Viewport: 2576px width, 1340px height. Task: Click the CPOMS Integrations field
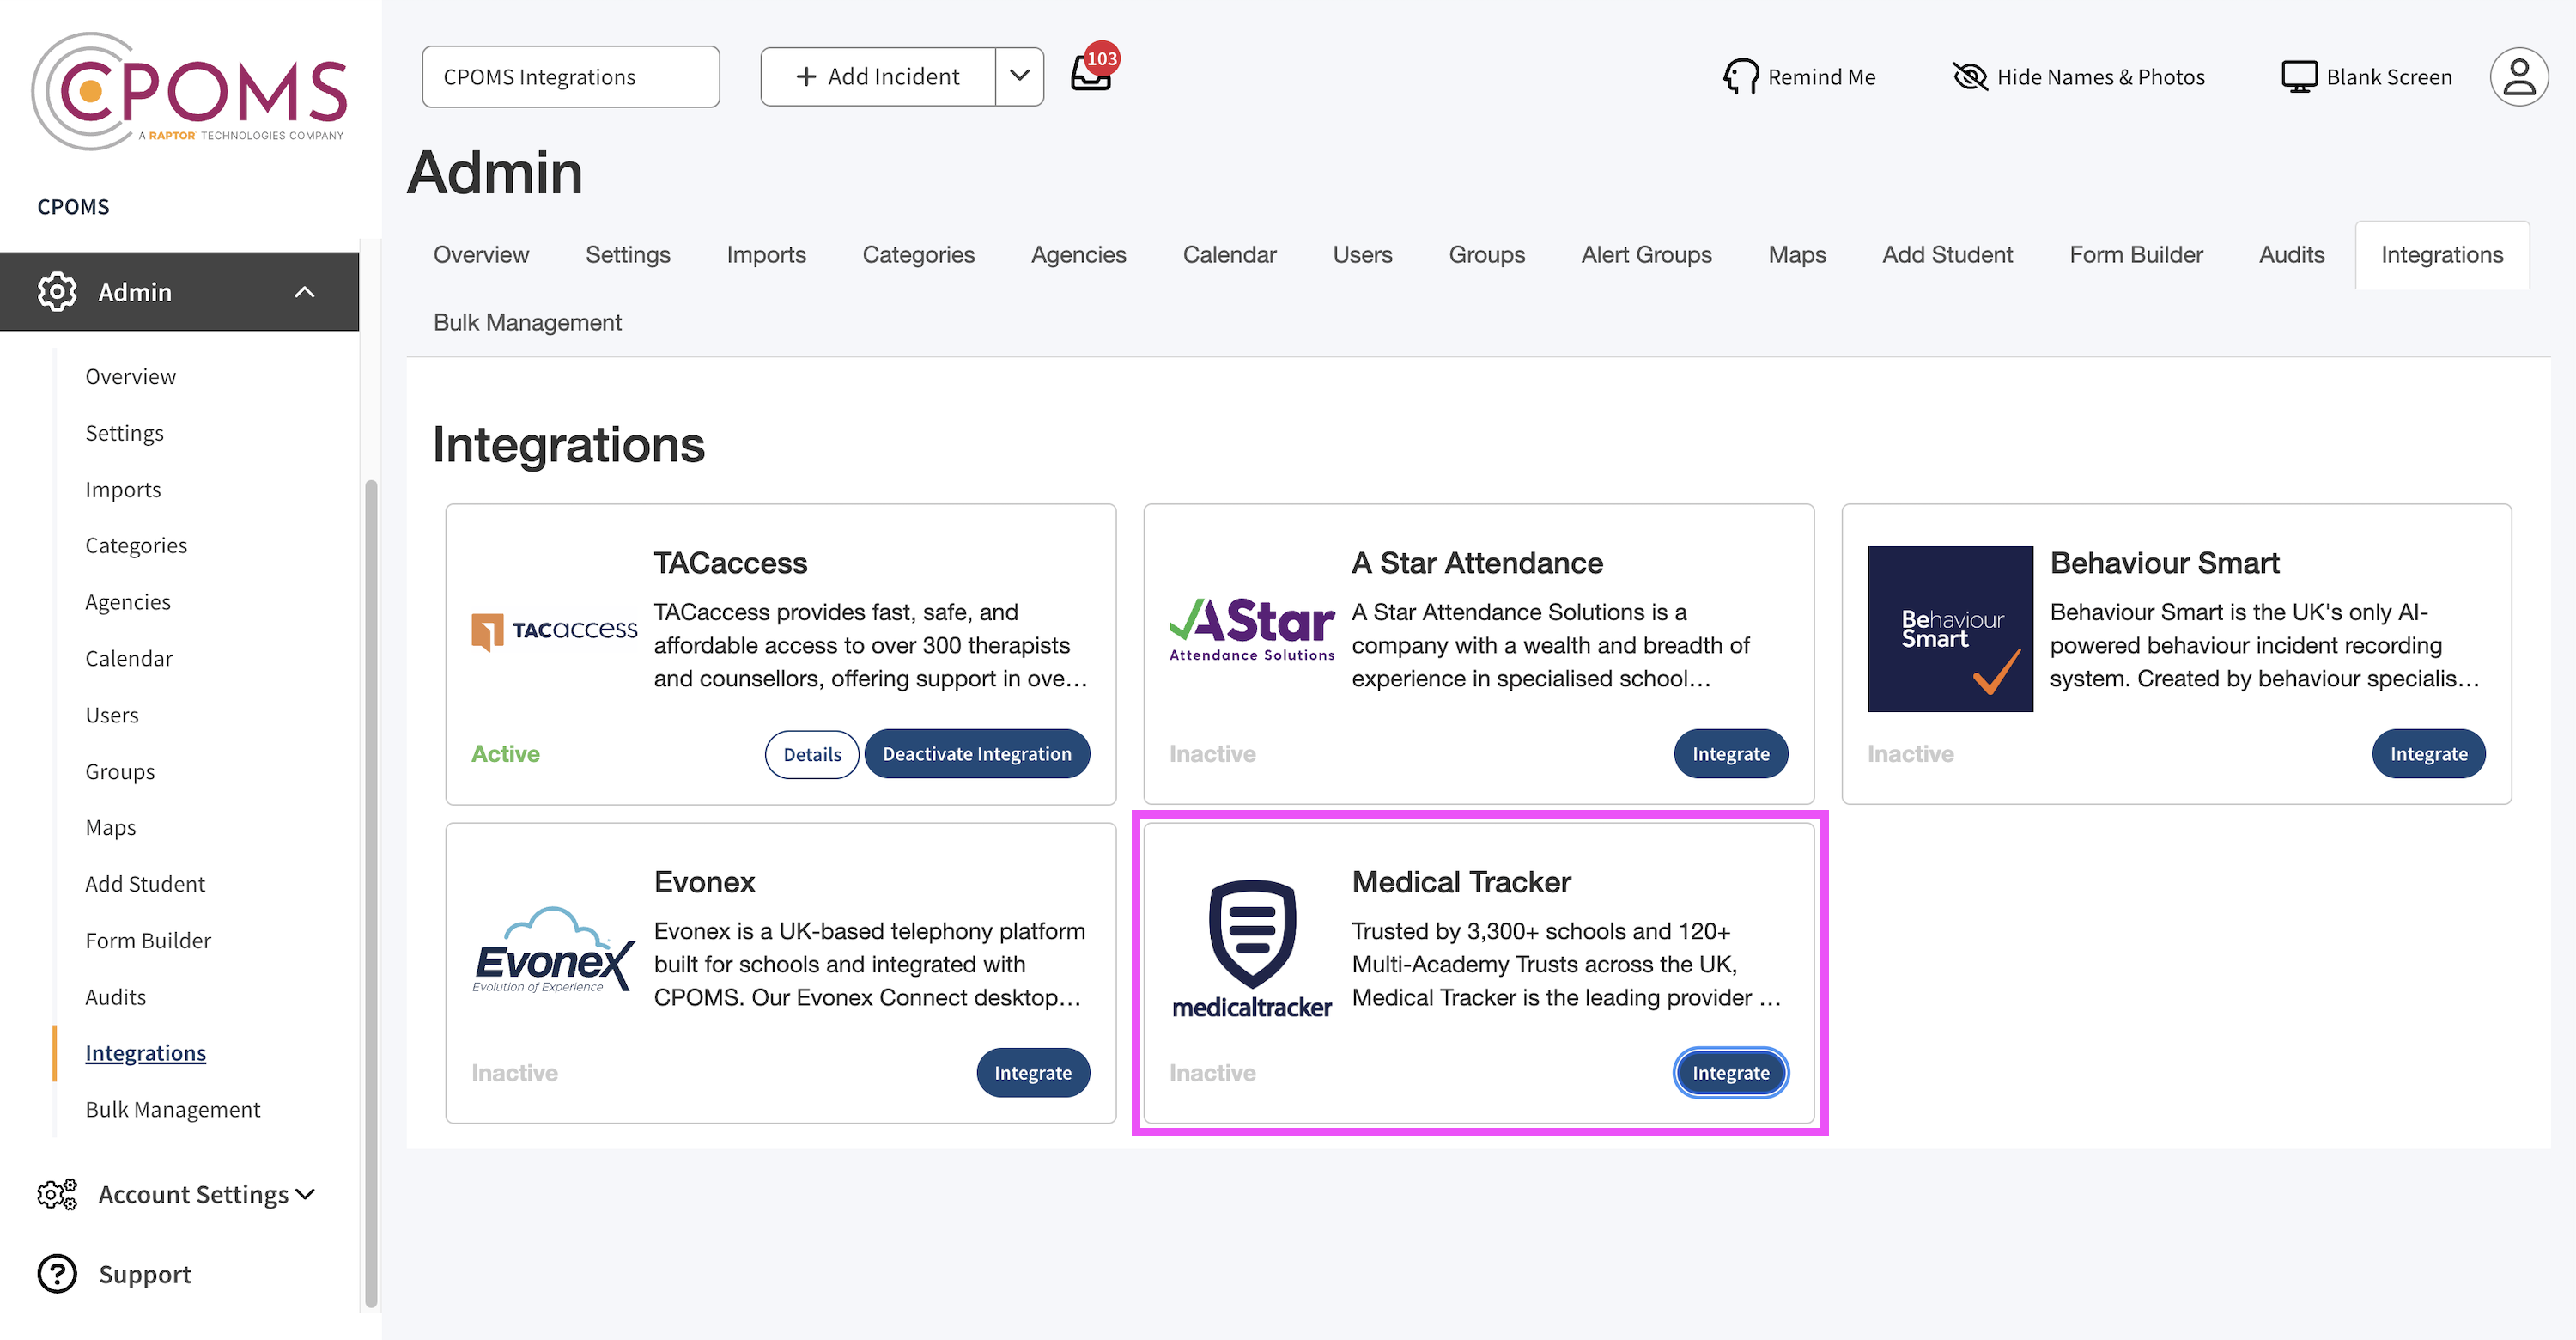[571, 76]
